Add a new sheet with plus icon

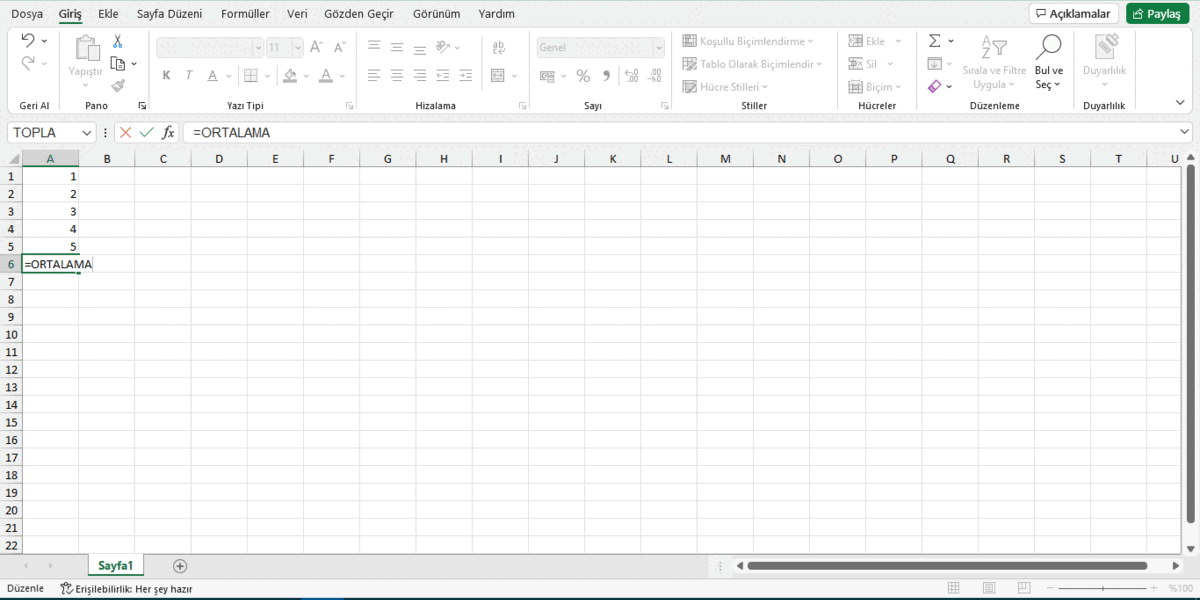pos(180,566)
